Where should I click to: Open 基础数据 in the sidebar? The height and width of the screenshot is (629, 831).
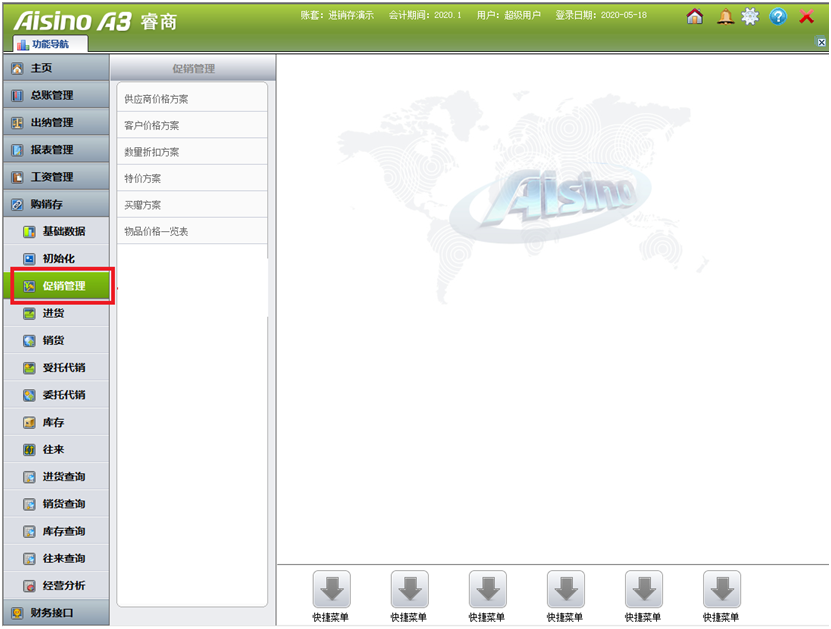63,231
